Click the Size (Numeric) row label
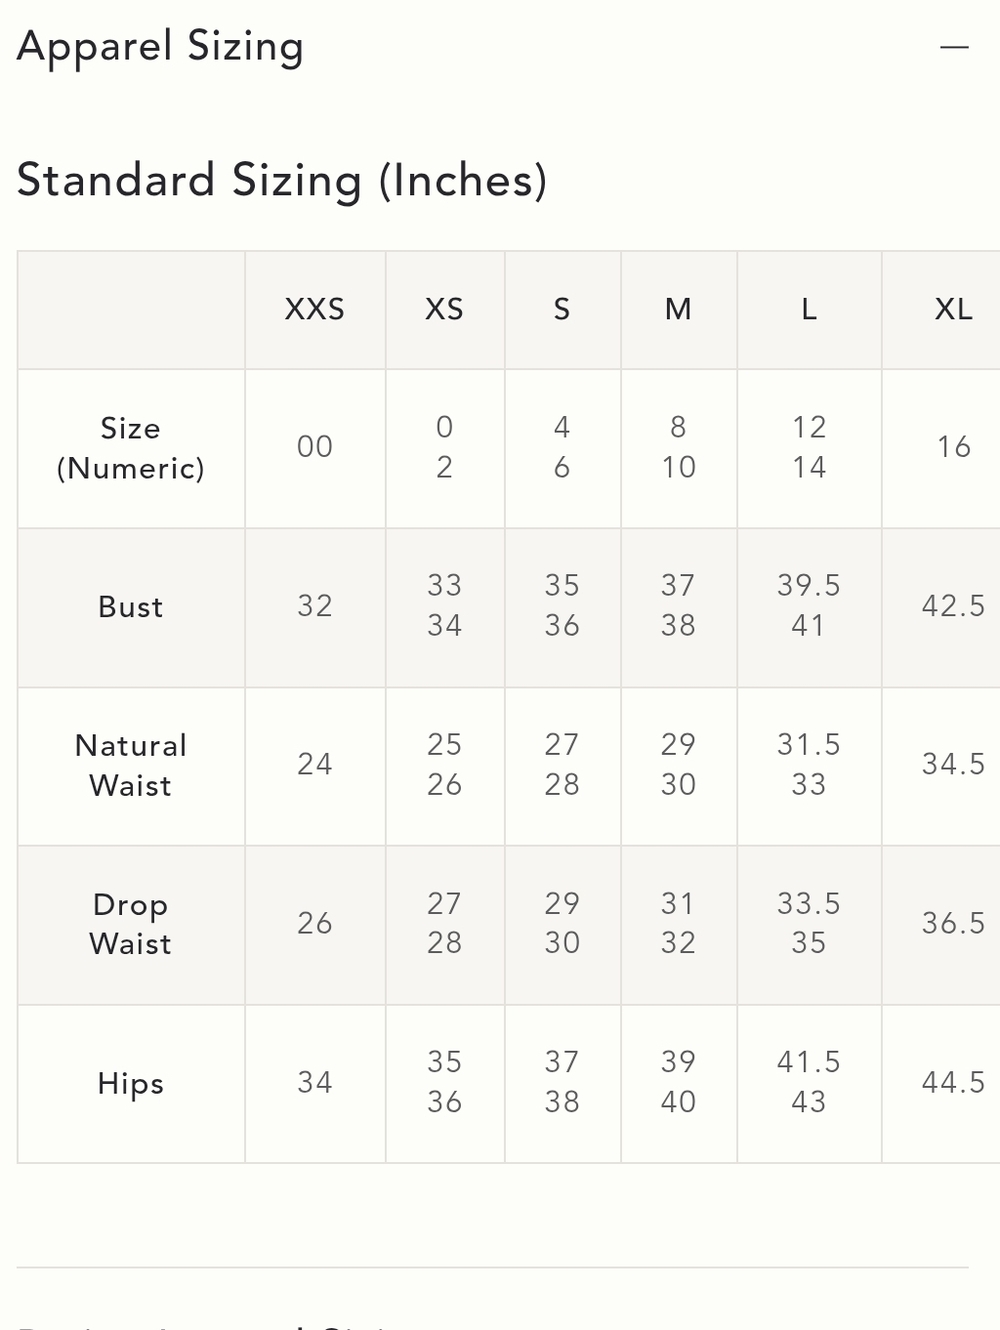This screenshot has height=1330, width=1000. click(131, 448)
